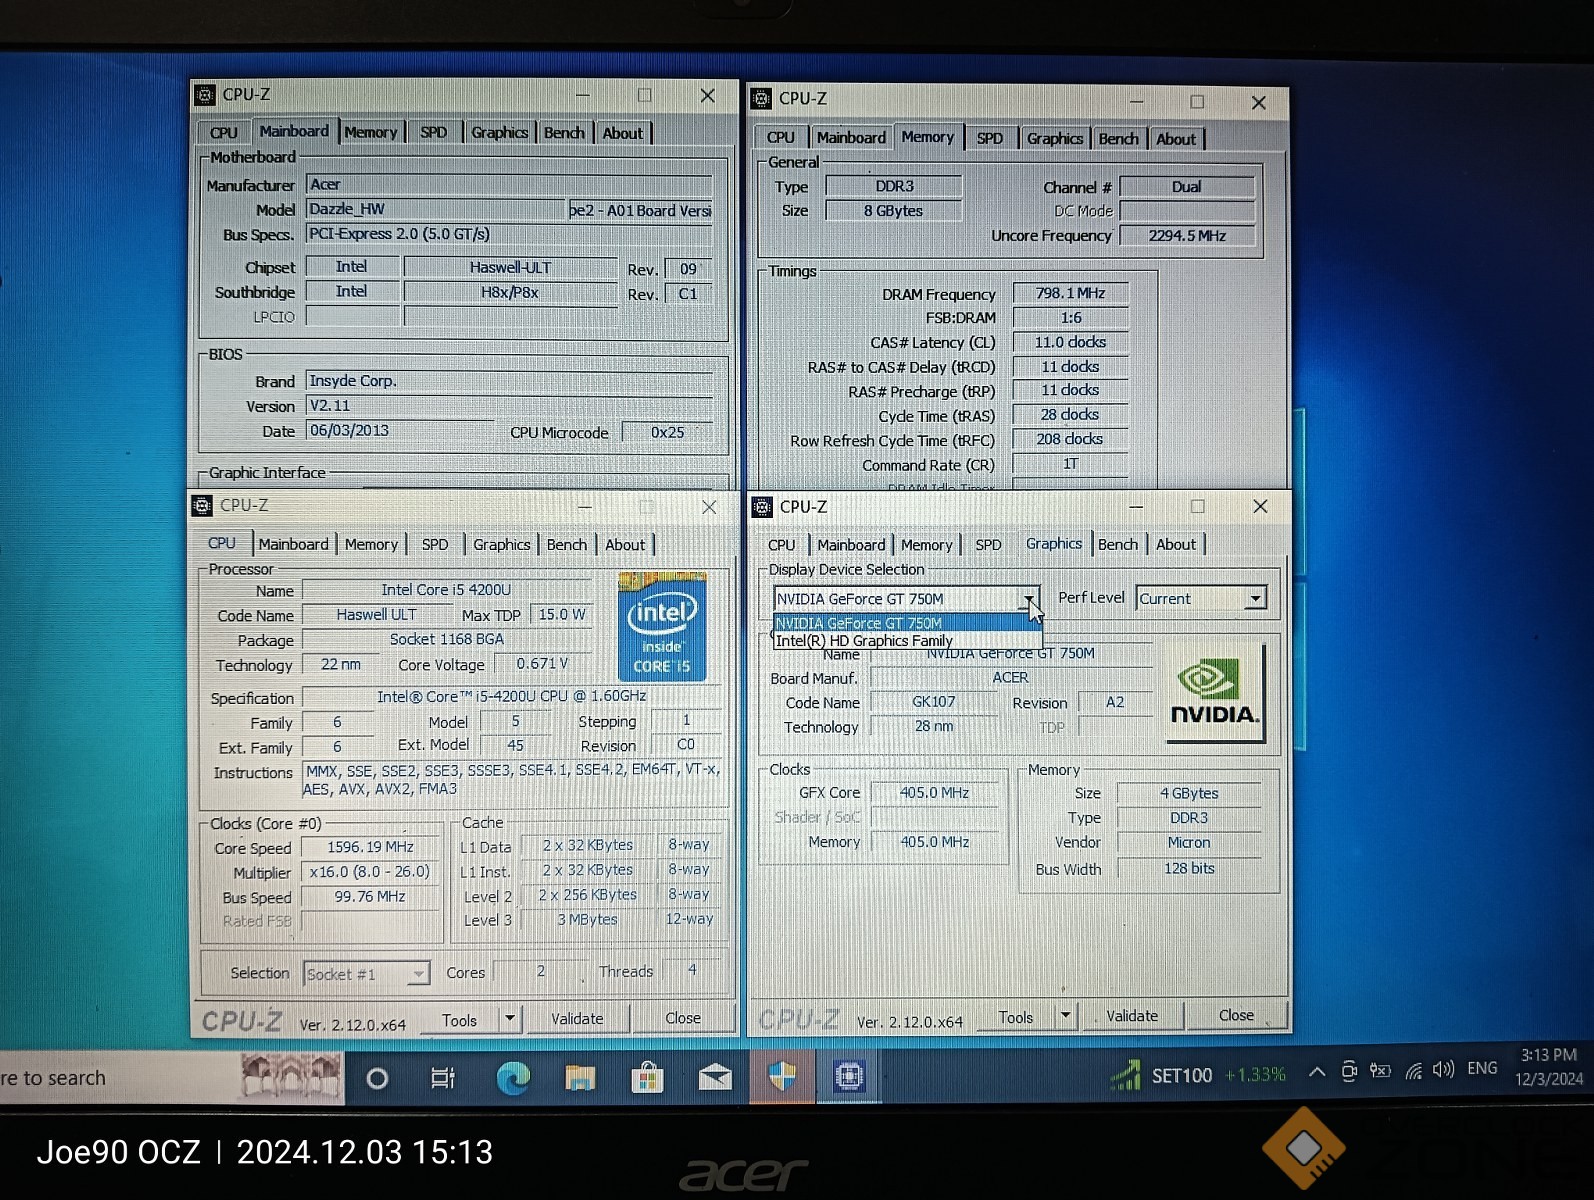Open the About tab in the Graphics window
The height and width of the screenshot is (1200, 1594).
pyautogui.click(x=1176, y=544)
